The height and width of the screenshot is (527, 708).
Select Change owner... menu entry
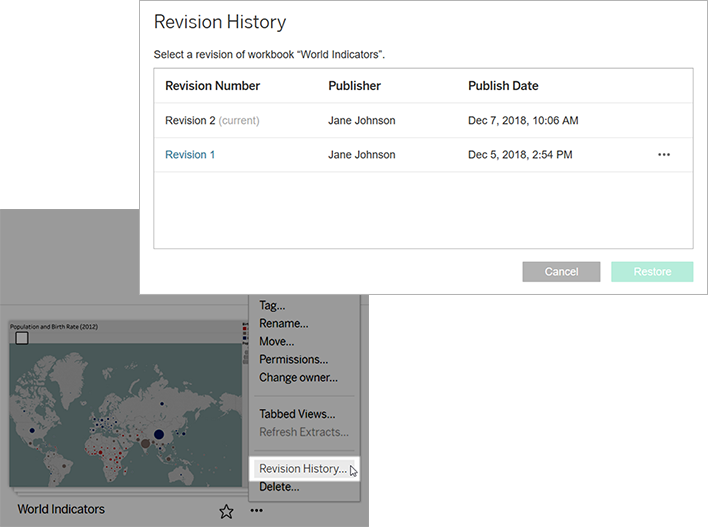point(298,378)
